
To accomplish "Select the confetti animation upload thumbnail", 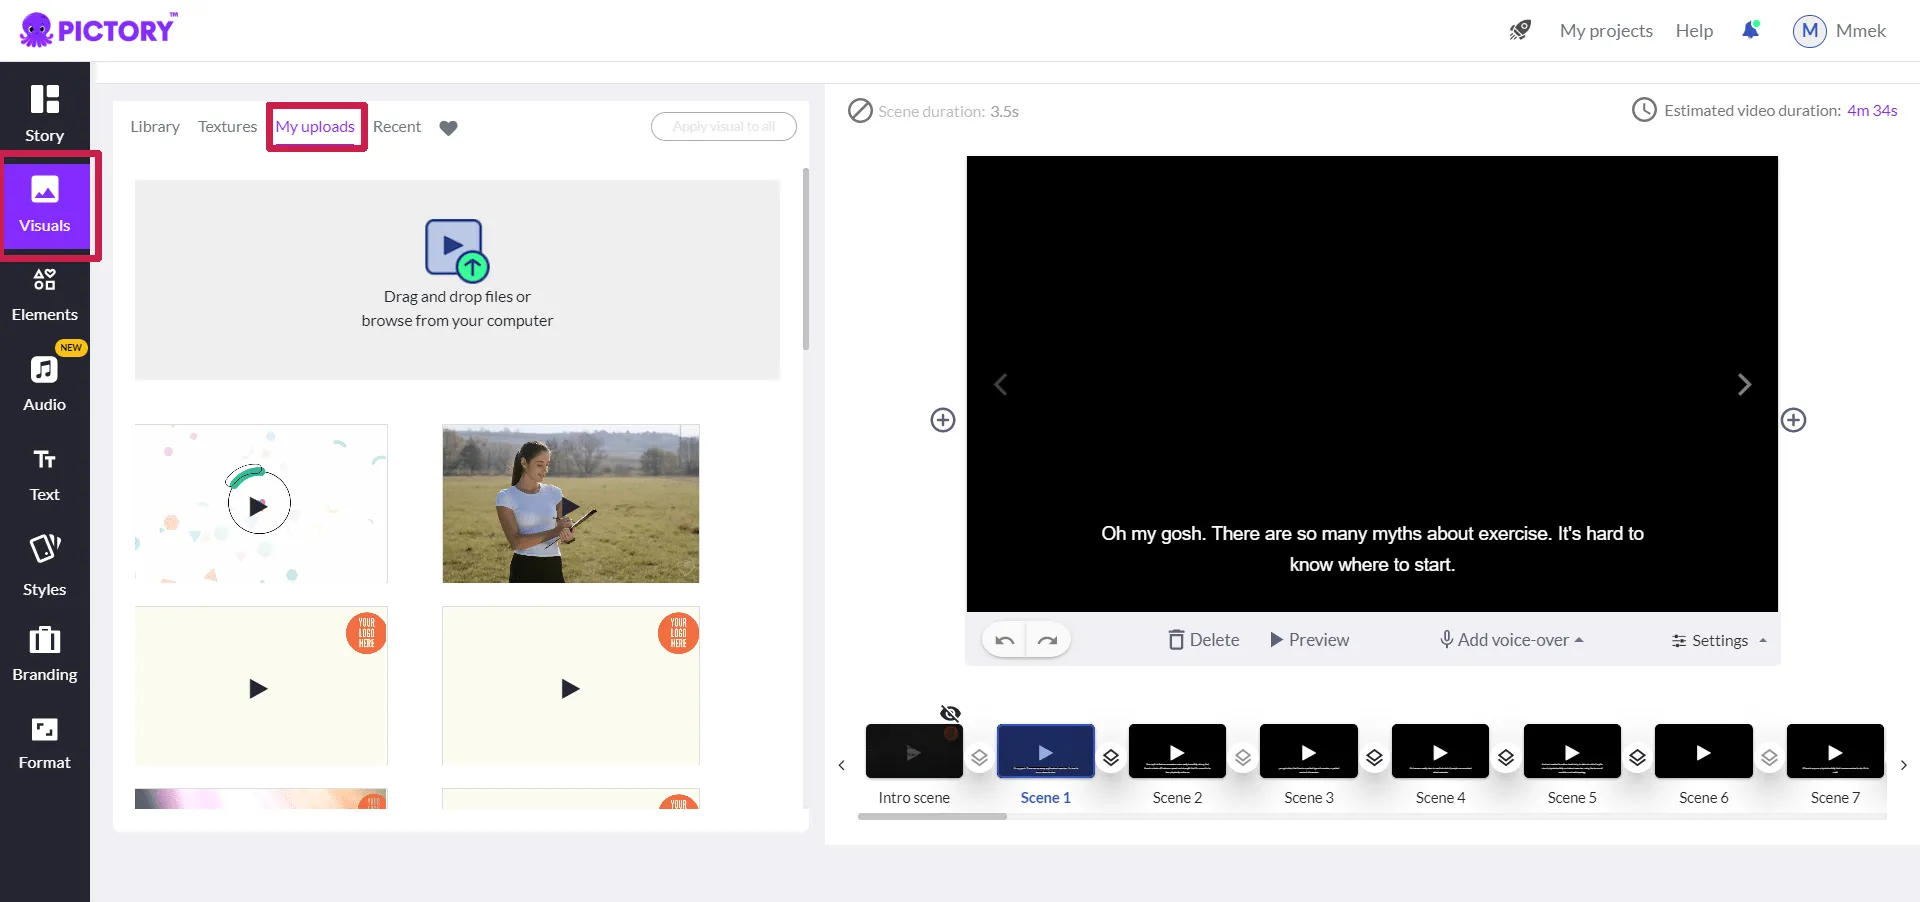I will [261, 503].
